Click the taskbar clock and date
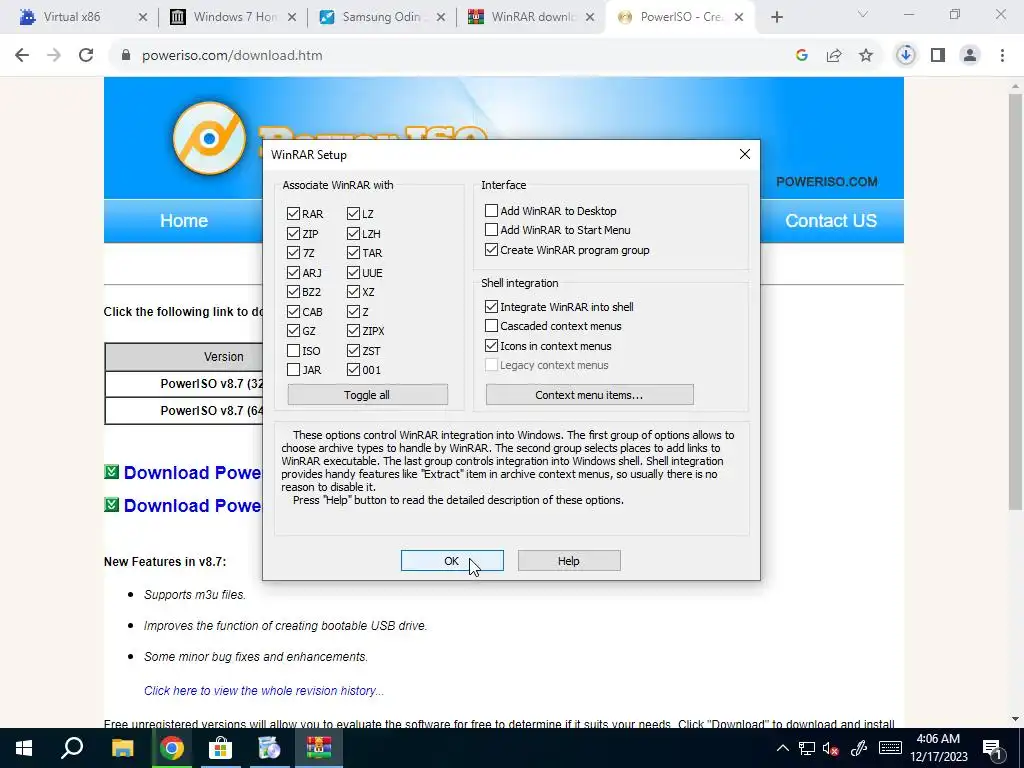1024x768 pixels. tap(938, 748)
